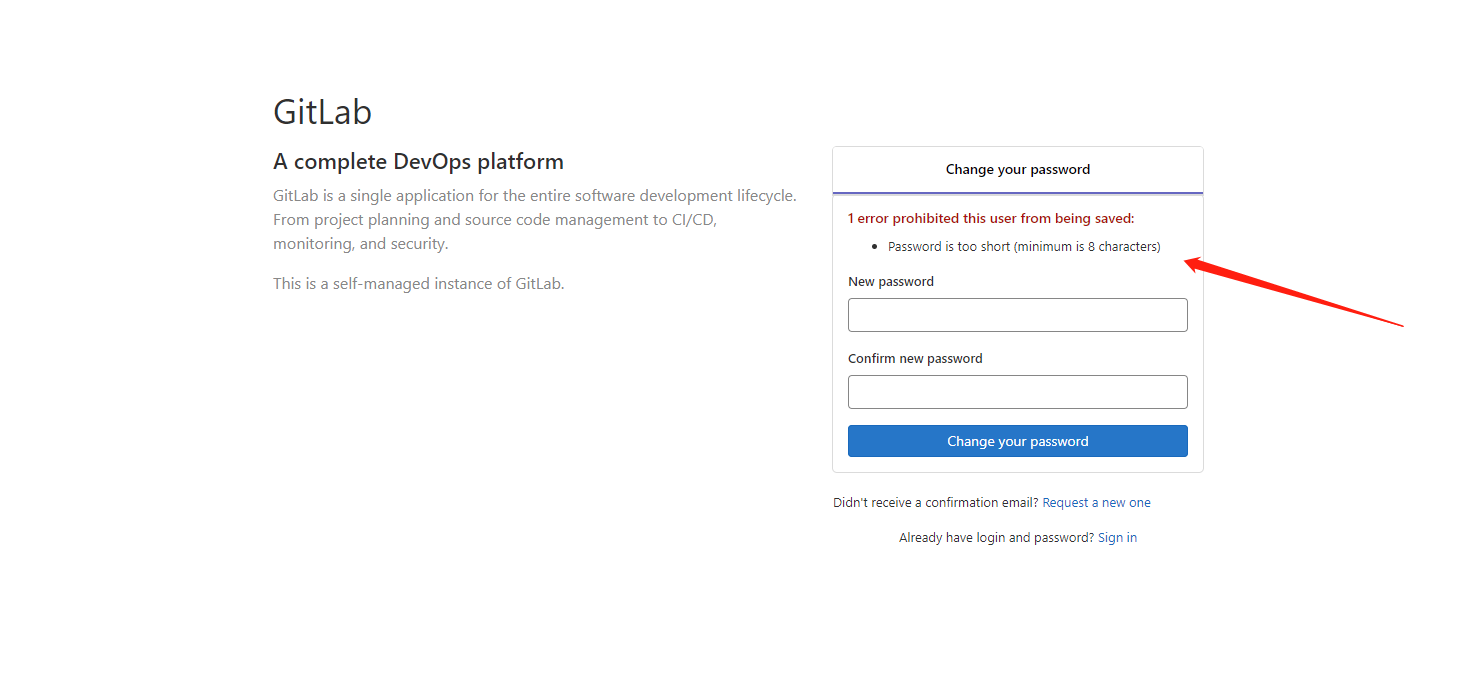Select the Change your password tab header

coord(1017,170)
